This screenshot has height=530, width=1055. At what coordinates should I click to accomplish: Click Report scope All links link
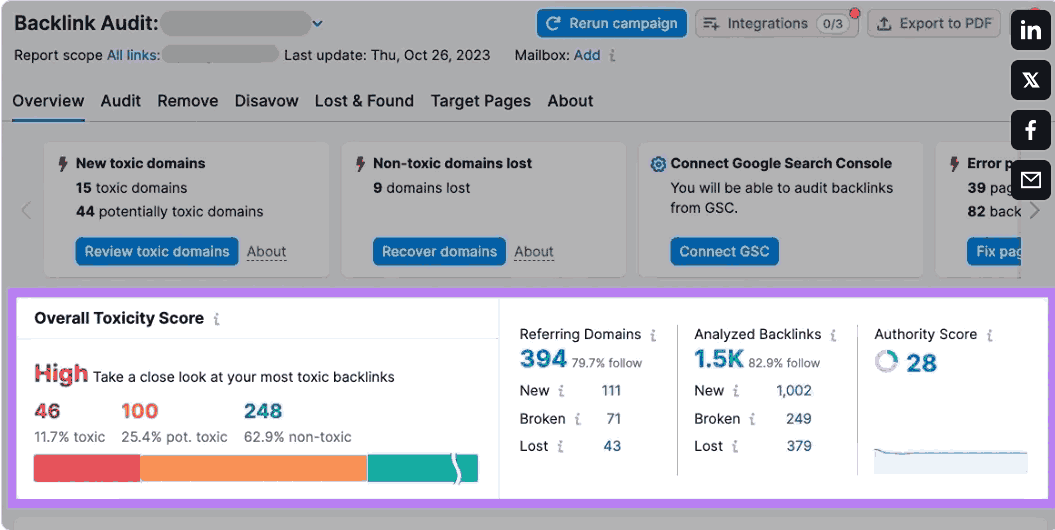pyautogui.click(x=133, y=55)
